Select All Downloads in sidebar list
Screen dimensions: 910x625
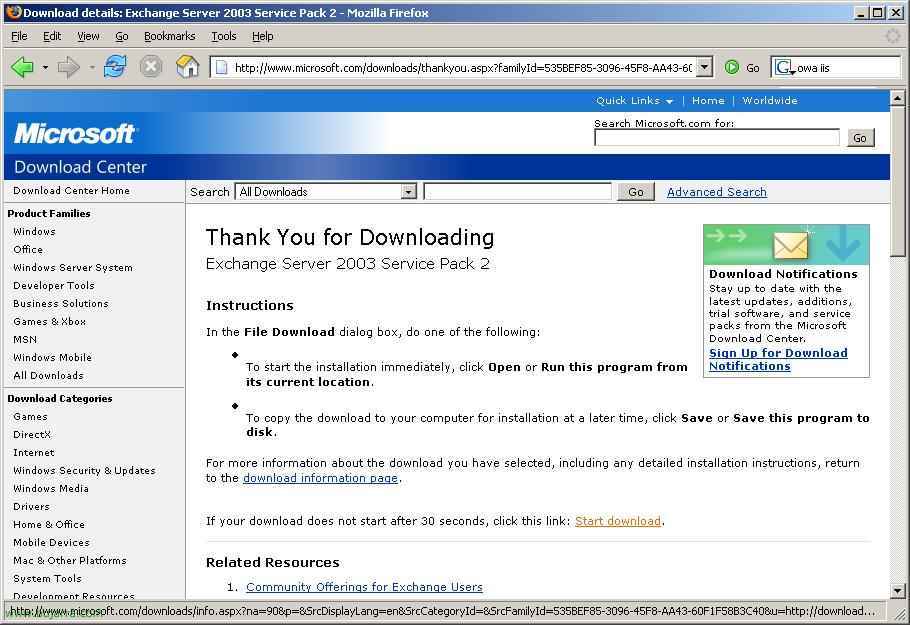48,375
